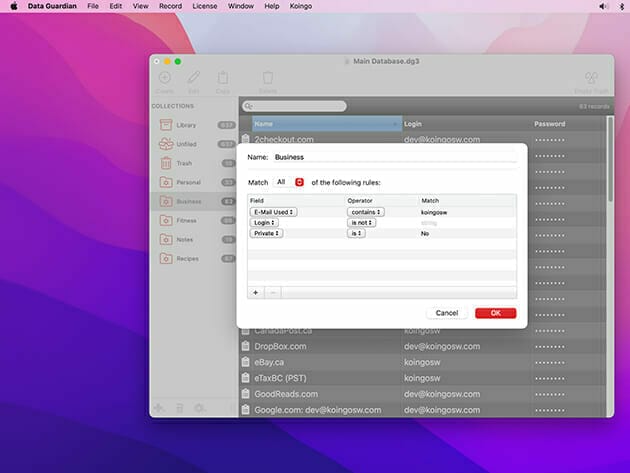
Task: Expand the 'contains' operator dropdown
Action: click(x=365, y=212)
